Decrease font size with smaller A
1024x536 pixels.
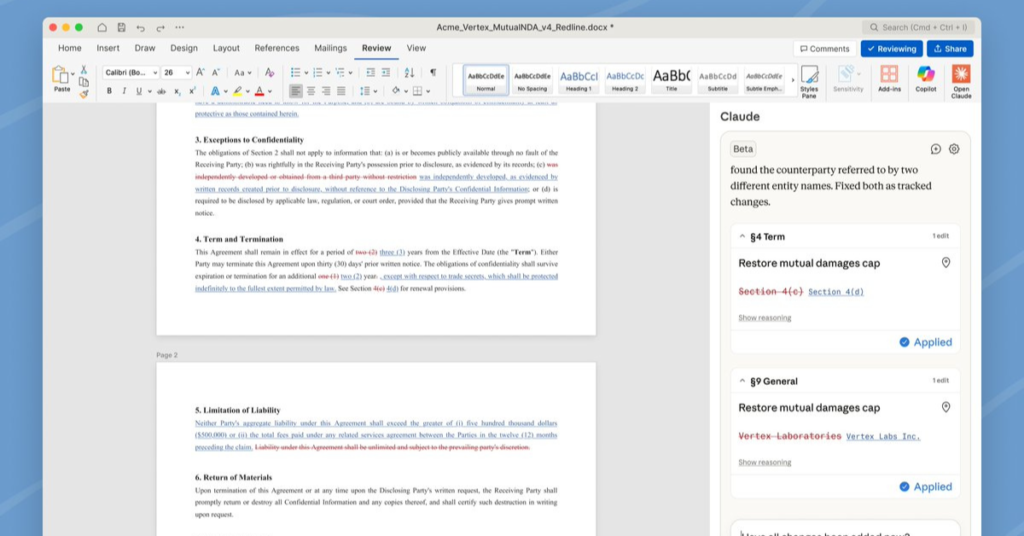point(216,72)
